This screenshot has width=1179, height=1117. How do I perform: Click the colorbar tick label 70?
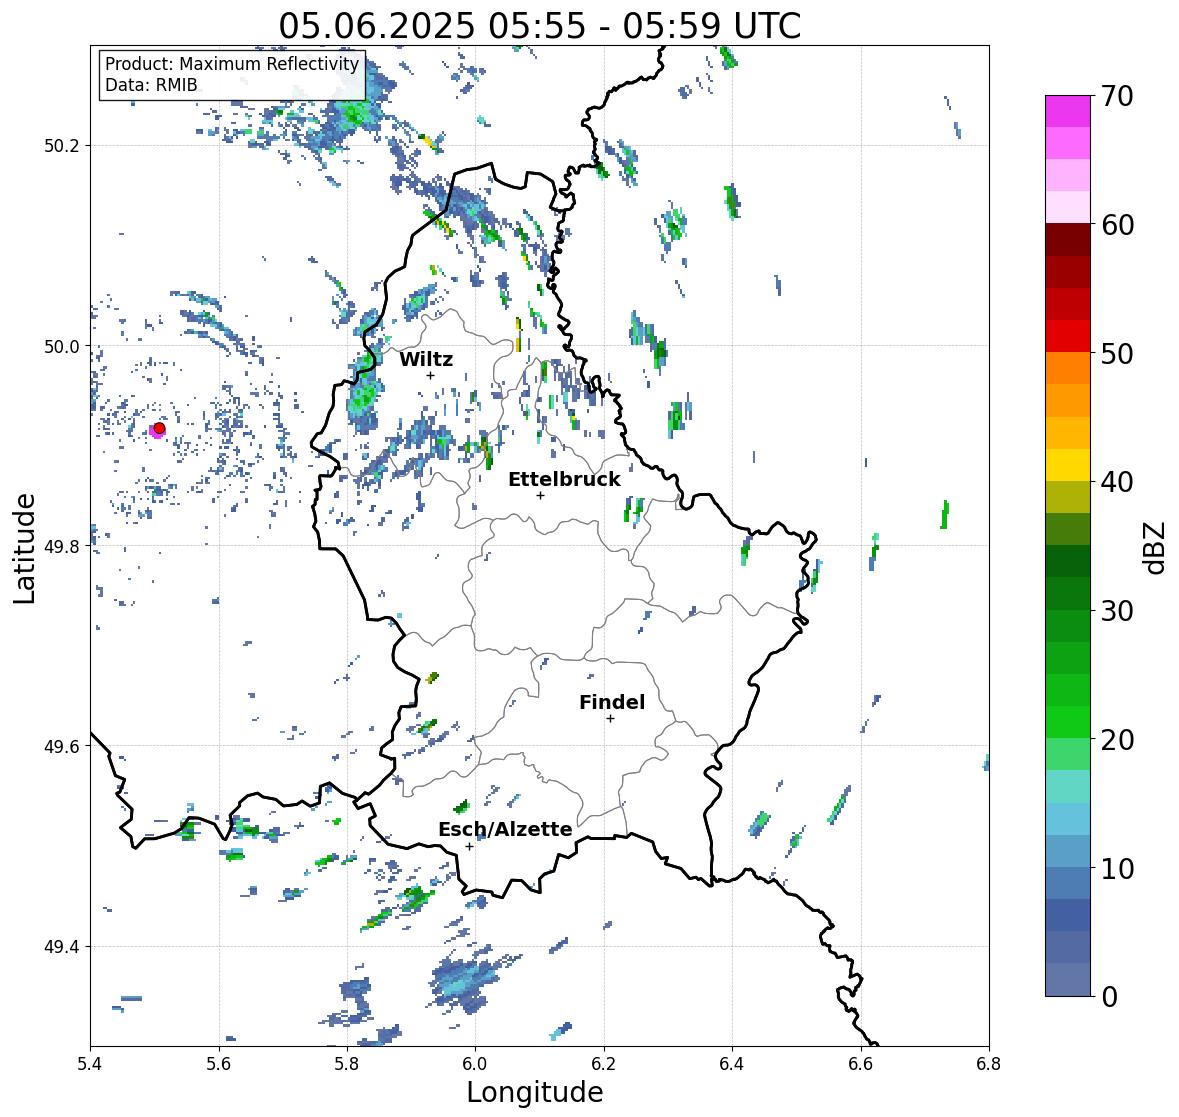pos(1117,96)
